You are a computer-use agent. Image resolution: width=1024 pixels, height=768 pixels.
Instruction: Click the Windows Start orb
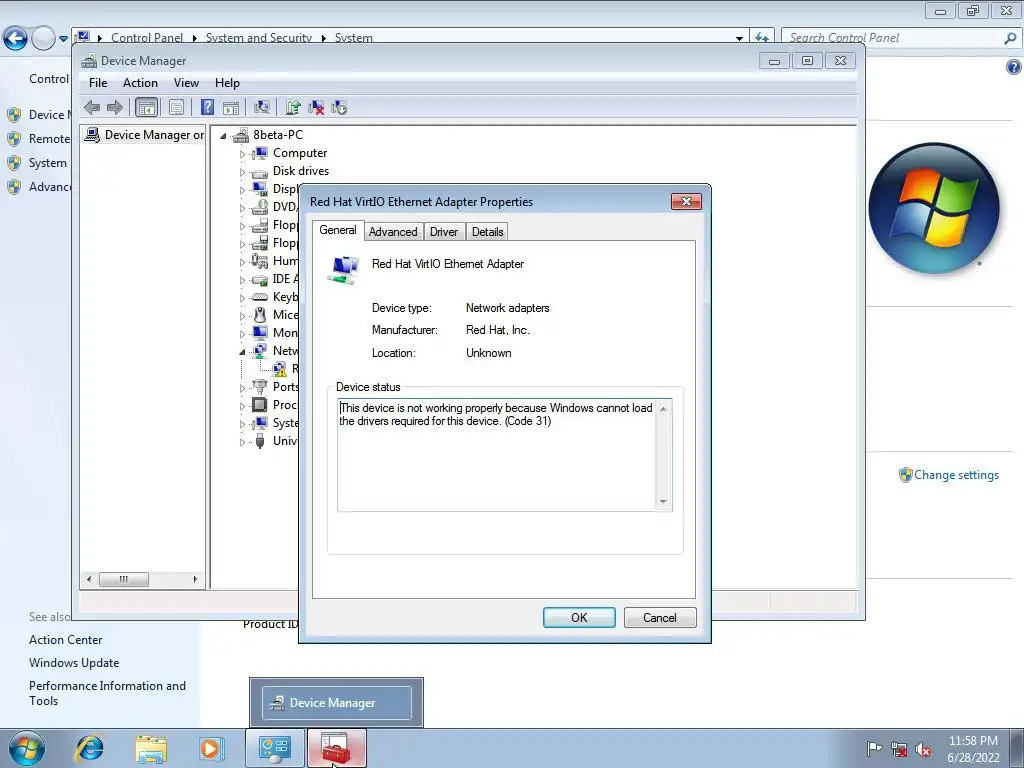tap(27, 748)
